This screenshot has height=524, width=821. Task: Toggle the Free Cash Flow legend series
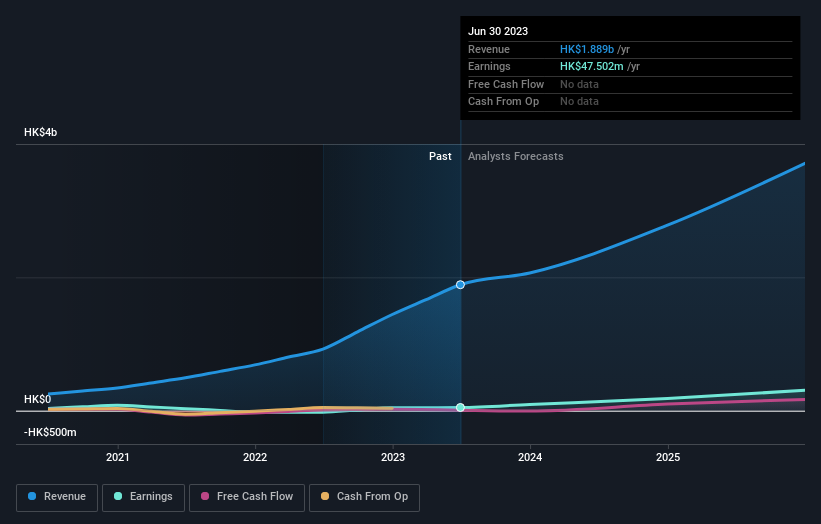(x=247, y=497)
